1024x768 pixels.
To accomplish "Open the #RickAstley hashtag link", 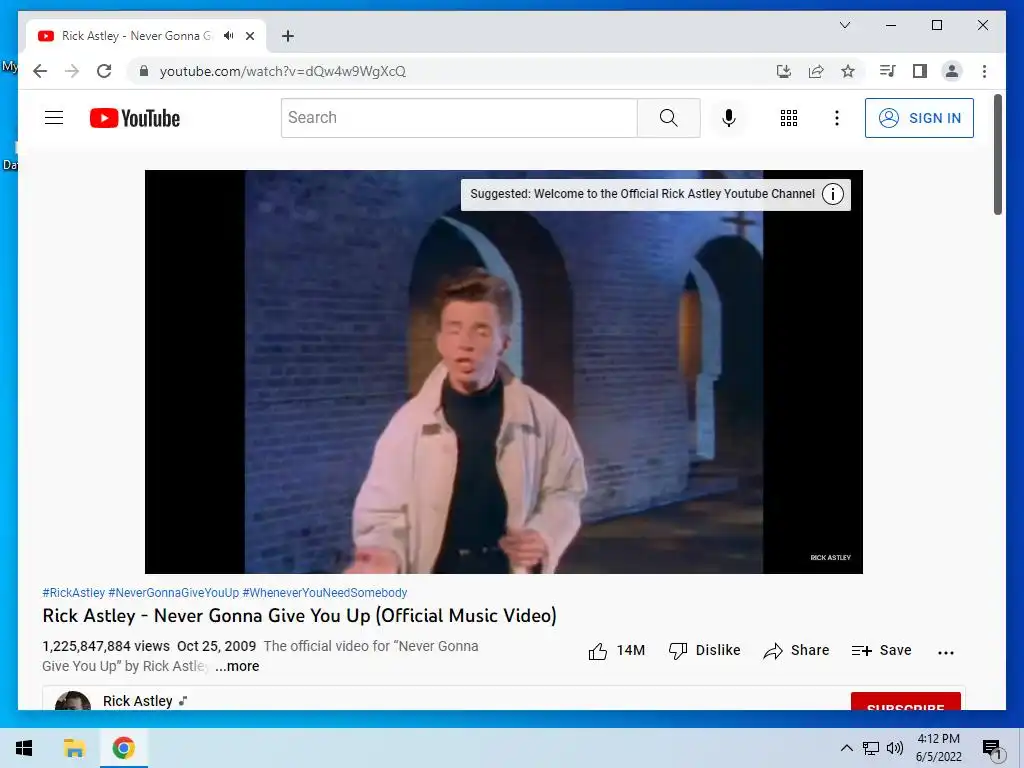I will (x=73, y=592).
